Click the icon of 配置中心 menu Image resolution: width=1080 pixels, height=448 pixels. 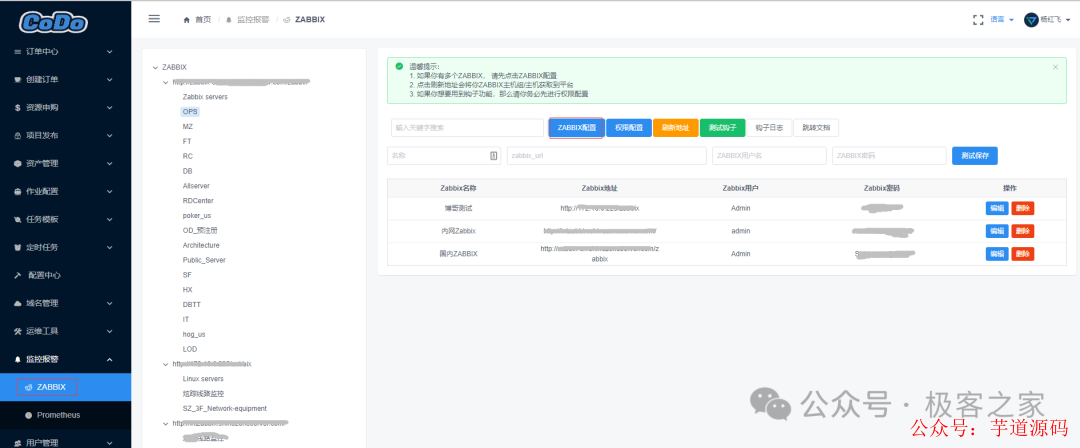19,275
